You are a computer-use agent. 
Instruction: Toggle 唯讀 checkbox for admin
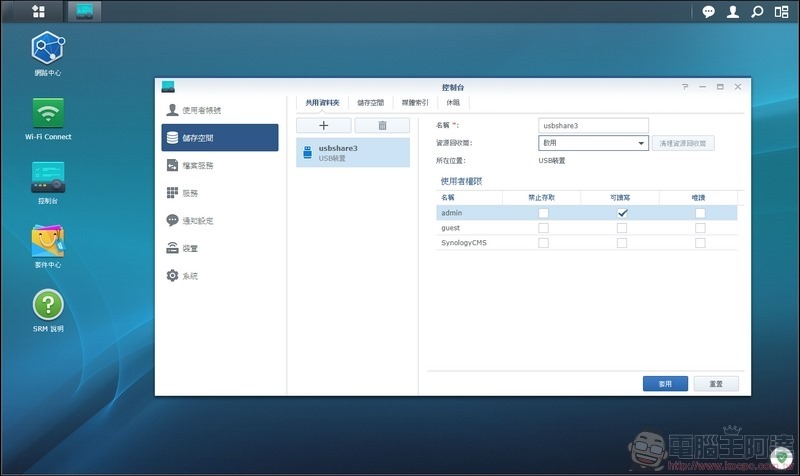point(700,213)
